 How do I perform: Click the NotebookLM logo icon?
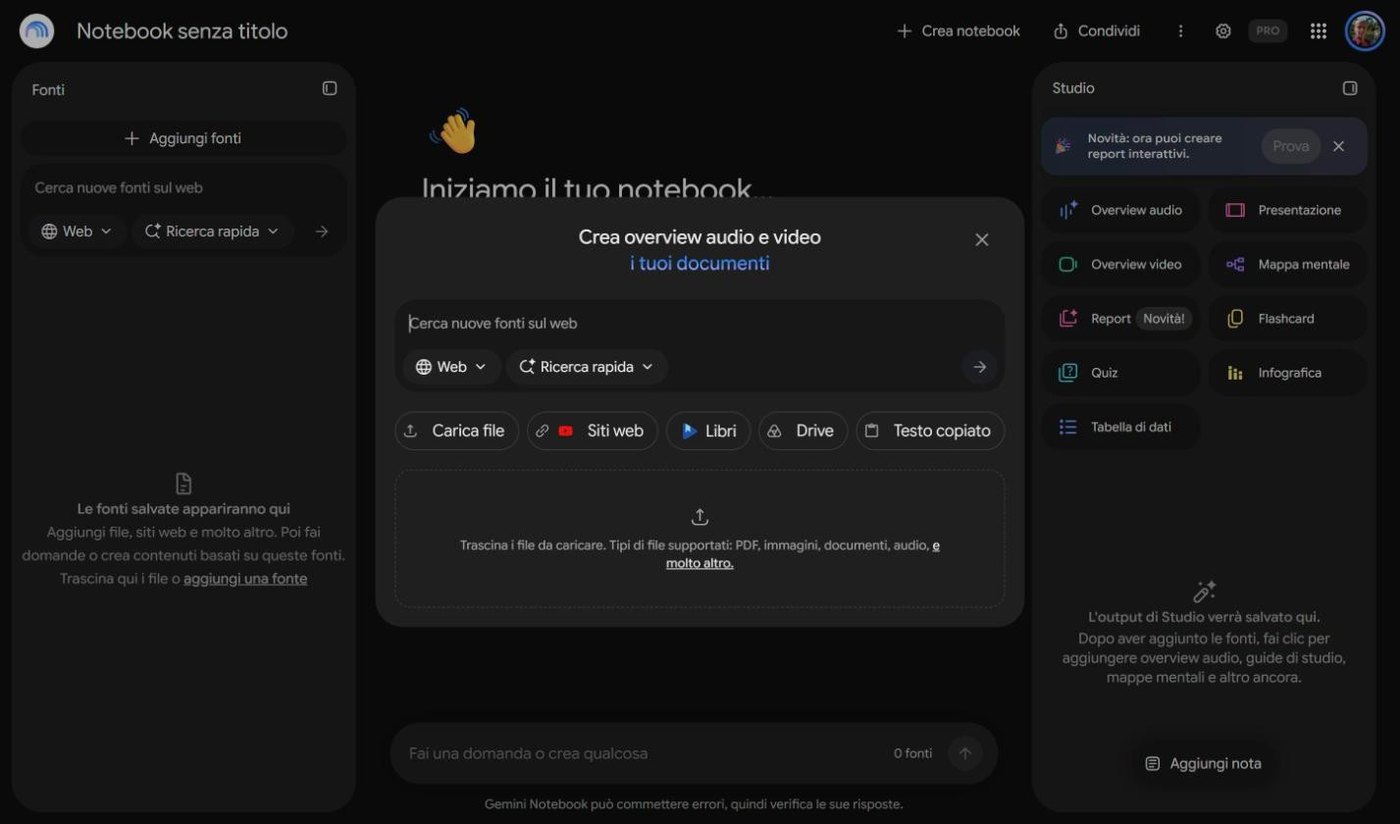pyautogui.click(x=37, y=31)
